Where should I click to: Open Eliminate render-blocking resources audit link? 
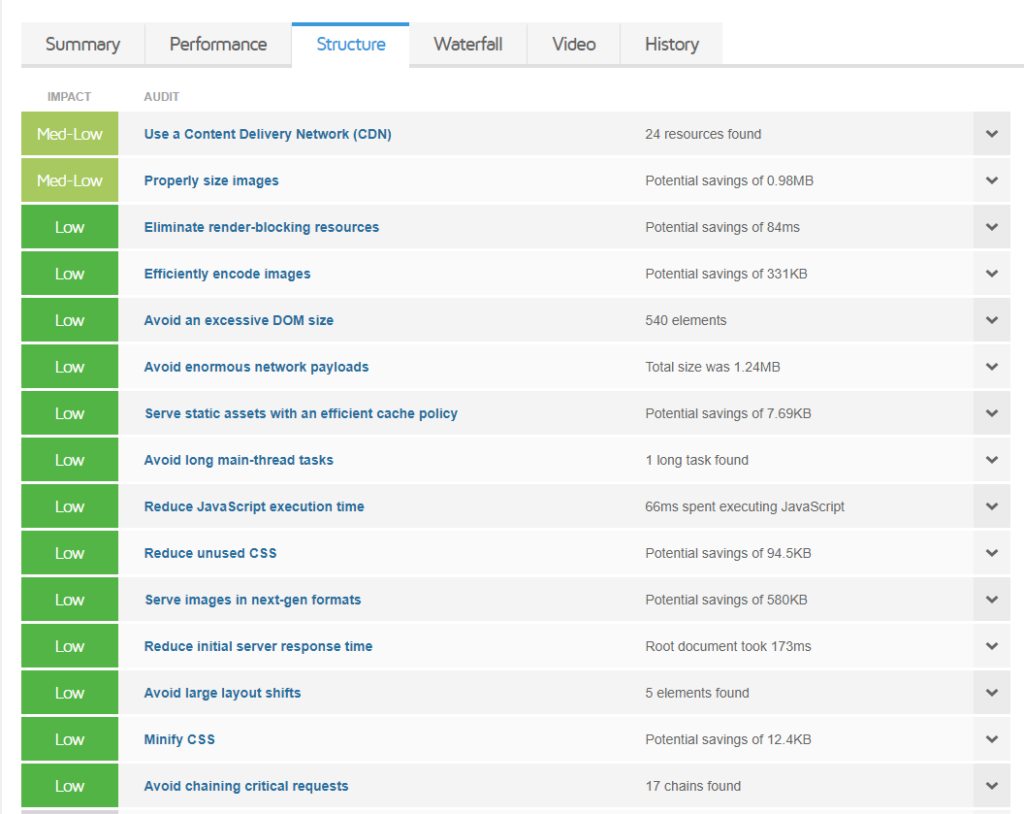point(261,227)
